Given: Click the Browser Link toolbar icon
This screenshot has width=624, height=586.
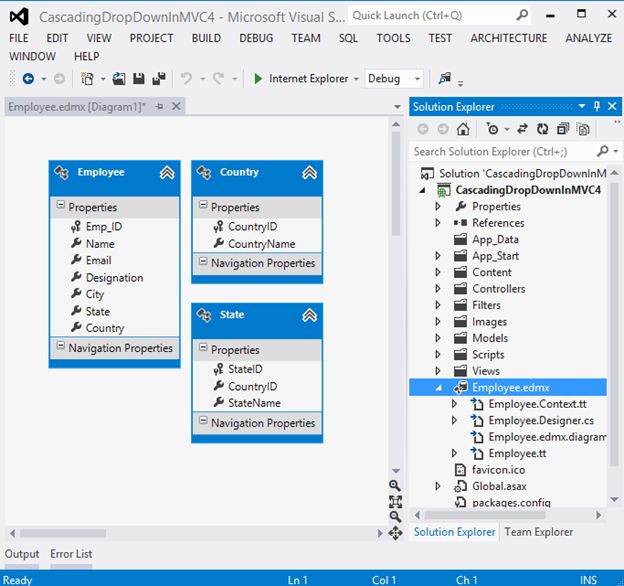Looking at the screenshot, I should click(x=445, y=78).
